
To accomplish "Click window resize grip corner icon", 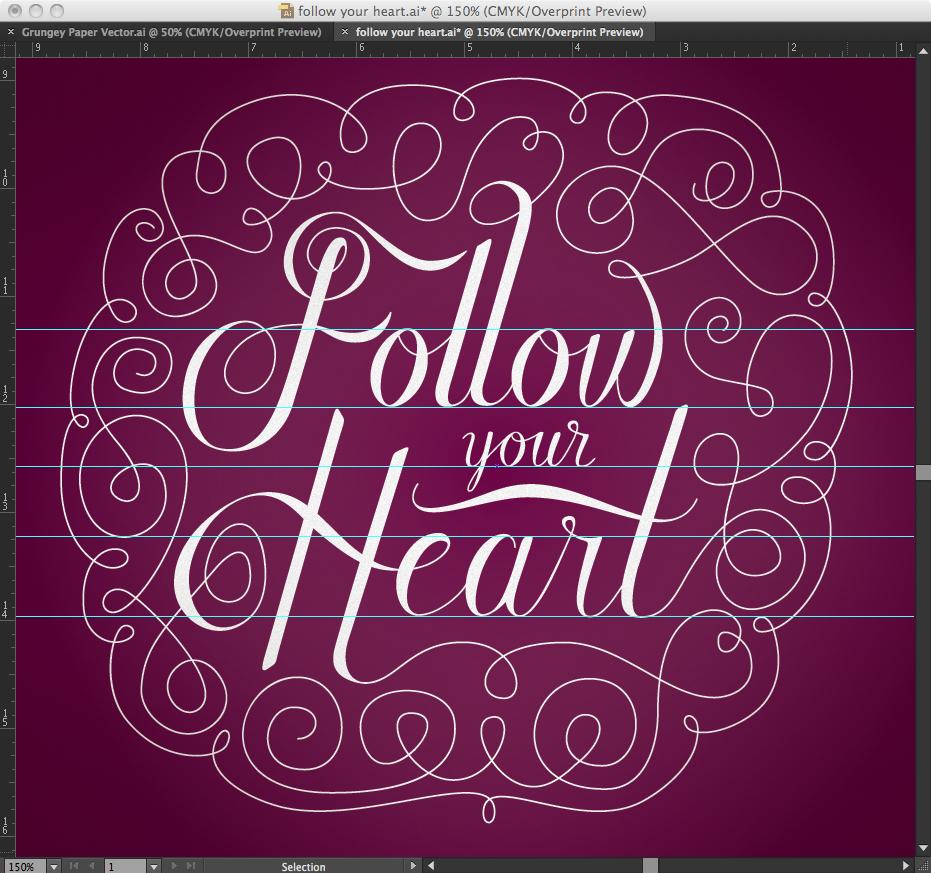I will coord(923,866).
